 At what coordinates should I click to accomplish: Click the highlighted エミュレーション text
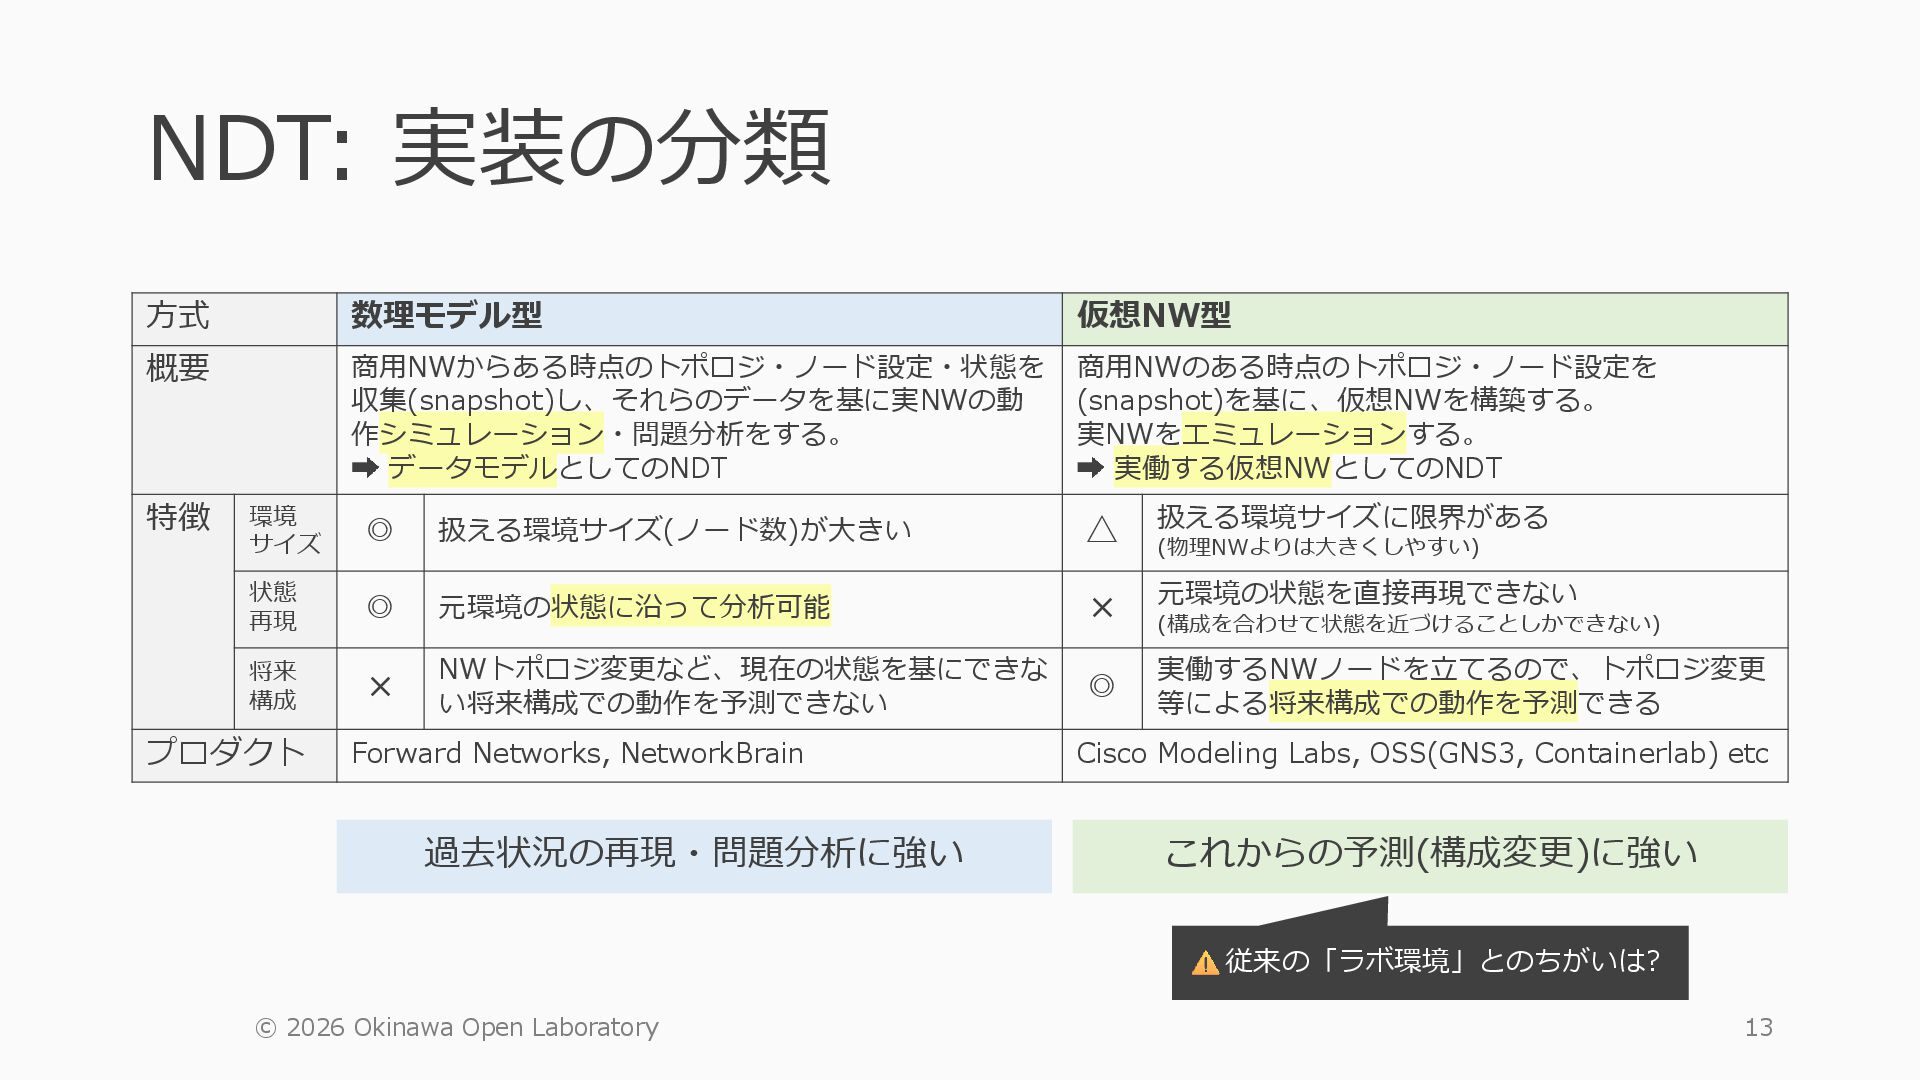pos(1293,434)
